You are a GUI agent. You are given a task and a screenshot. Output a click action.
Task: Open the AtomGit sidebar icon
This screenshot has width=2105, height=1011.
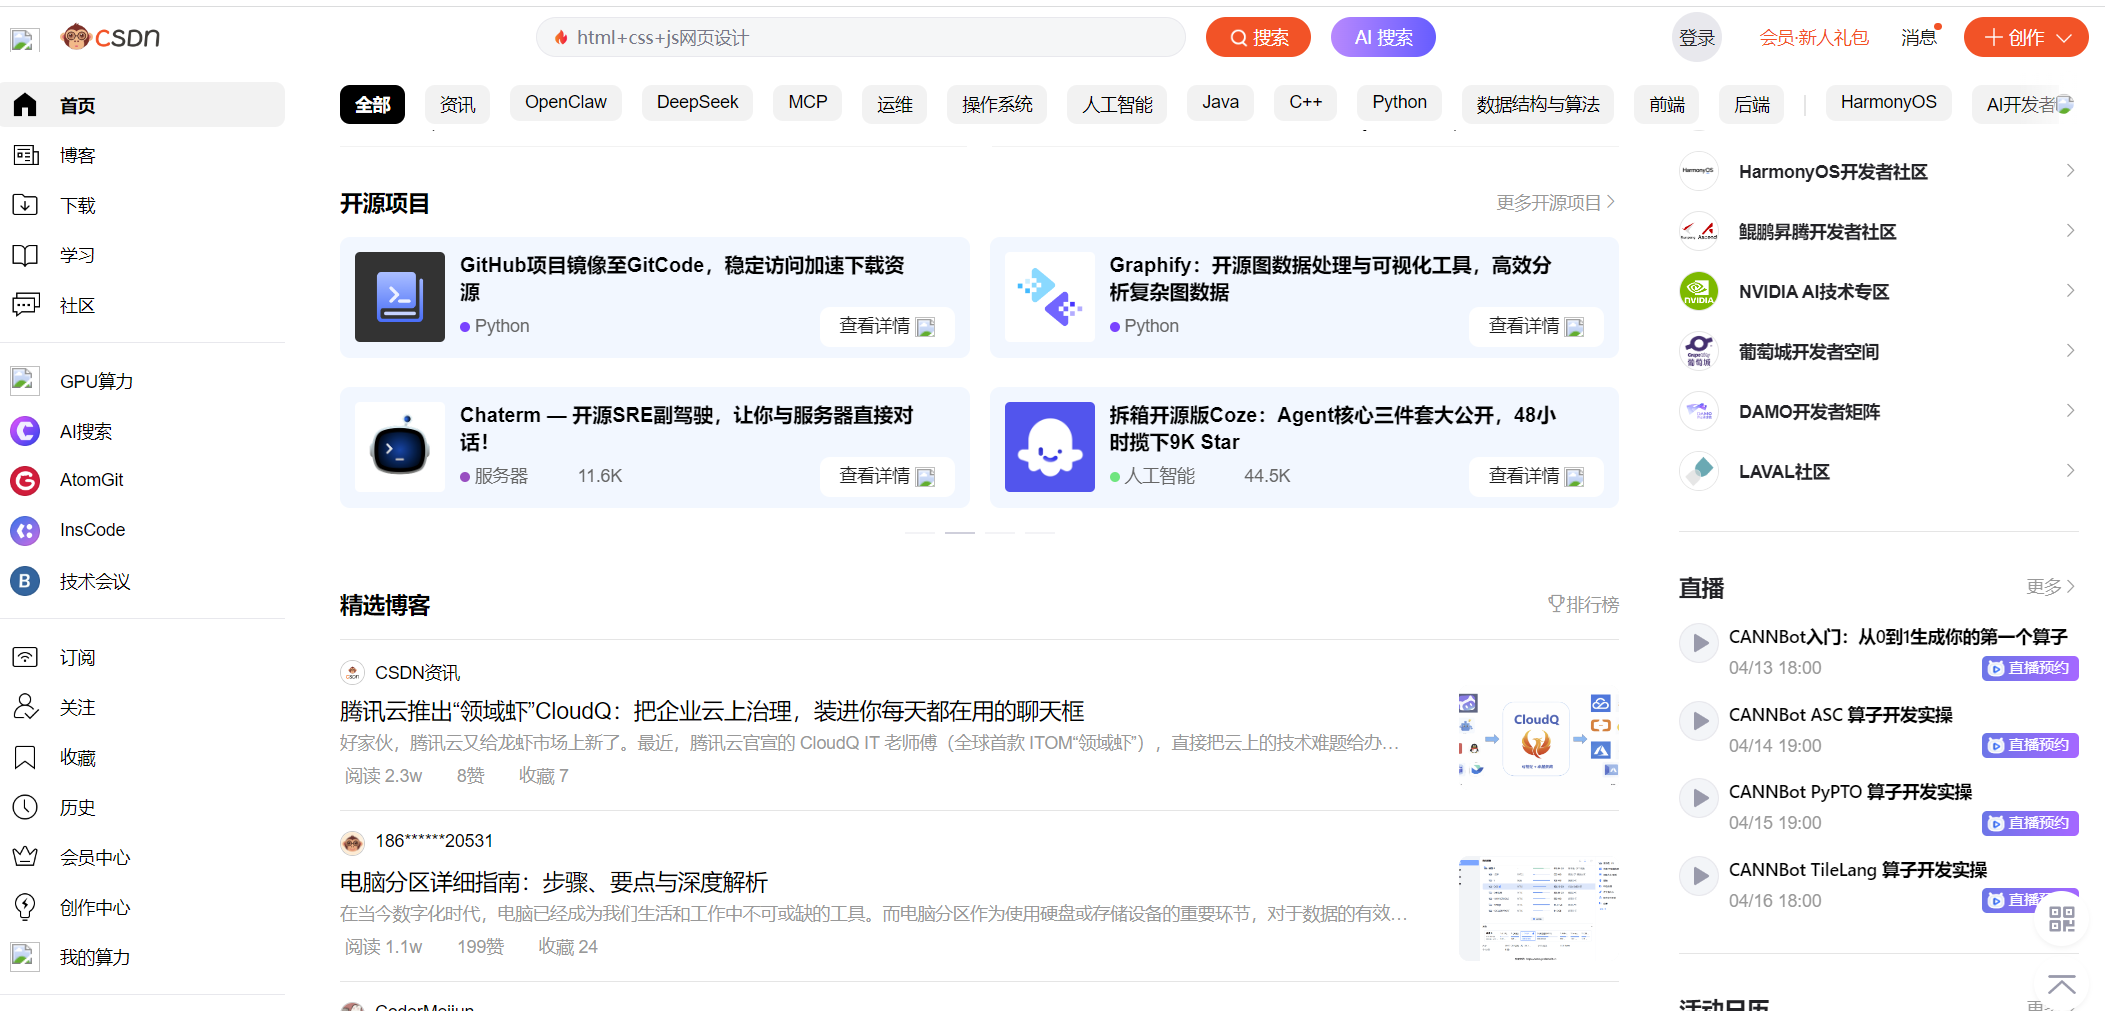[25, 481]
